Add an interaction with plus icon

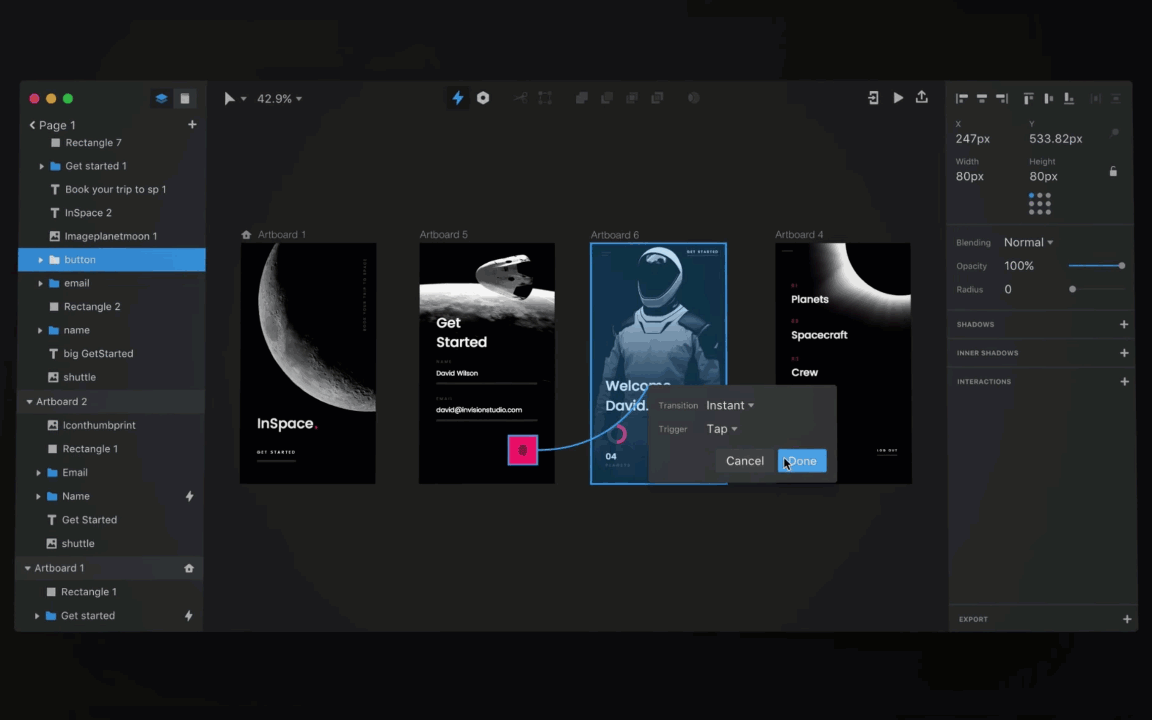point(1124,381)
